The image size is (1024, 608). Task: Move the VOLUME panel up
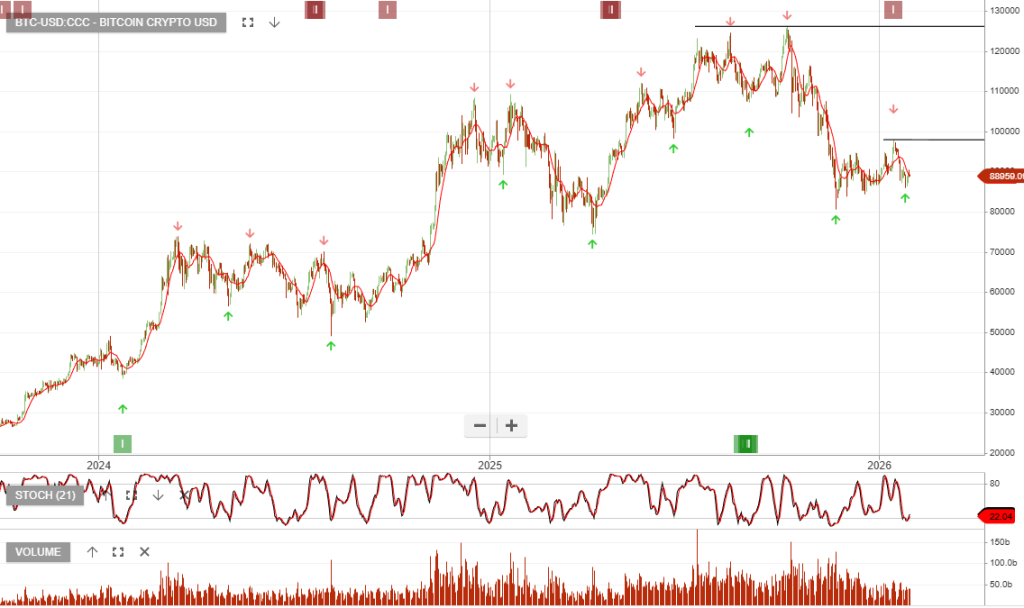point(92,551)
